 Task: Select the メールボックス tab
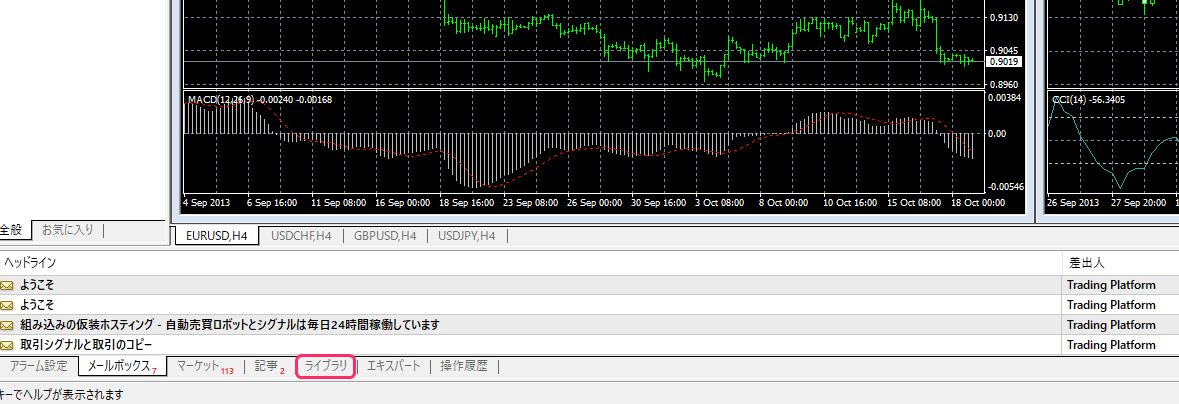(121, 366)
